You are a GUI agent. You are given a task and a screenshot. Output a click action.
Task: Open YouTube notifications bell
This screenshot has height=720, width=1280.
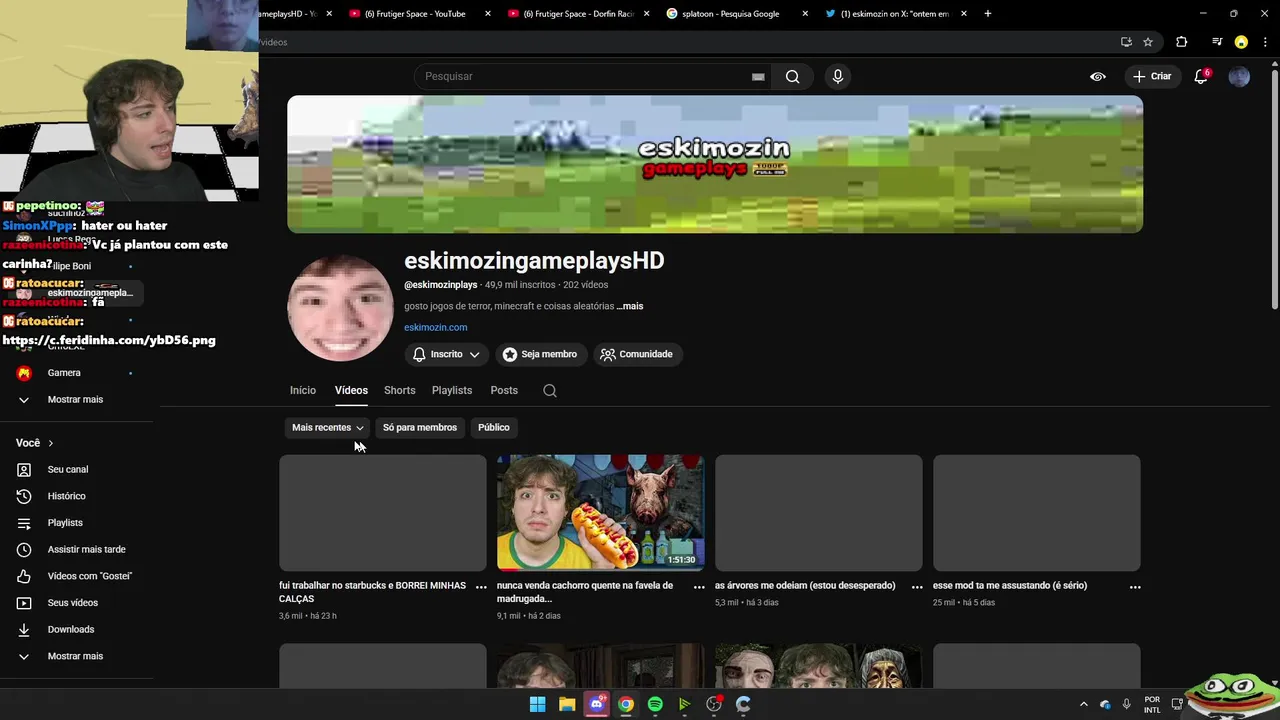click(1201, 76)
